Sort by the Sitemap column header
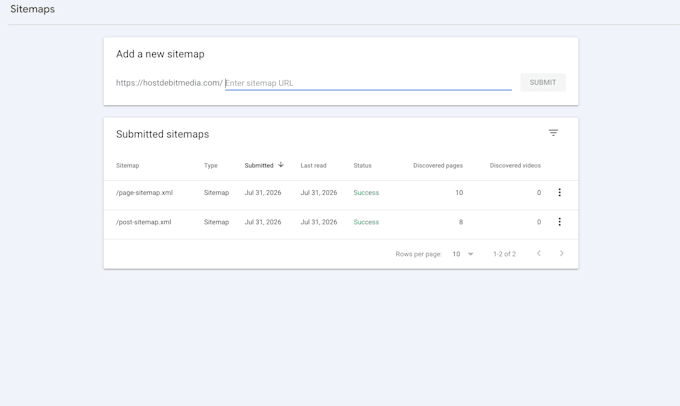 tap(128, 165)
